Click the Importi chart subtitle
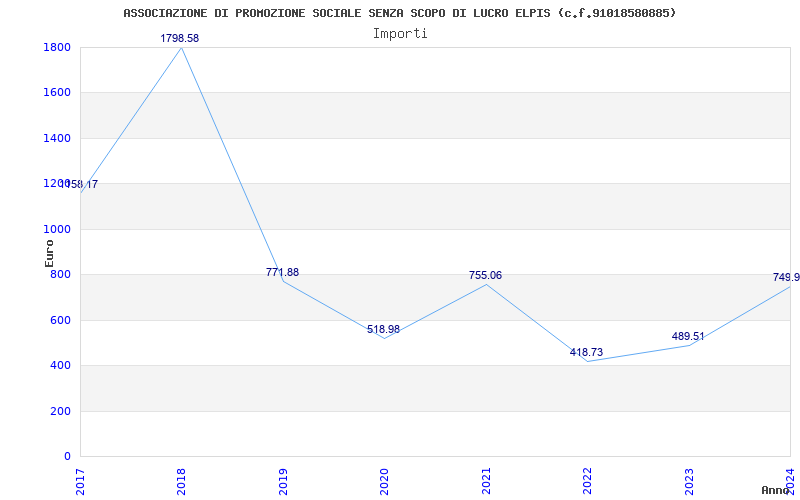The height and width of the screenshot is (500, 800). [x=400, y=34]
